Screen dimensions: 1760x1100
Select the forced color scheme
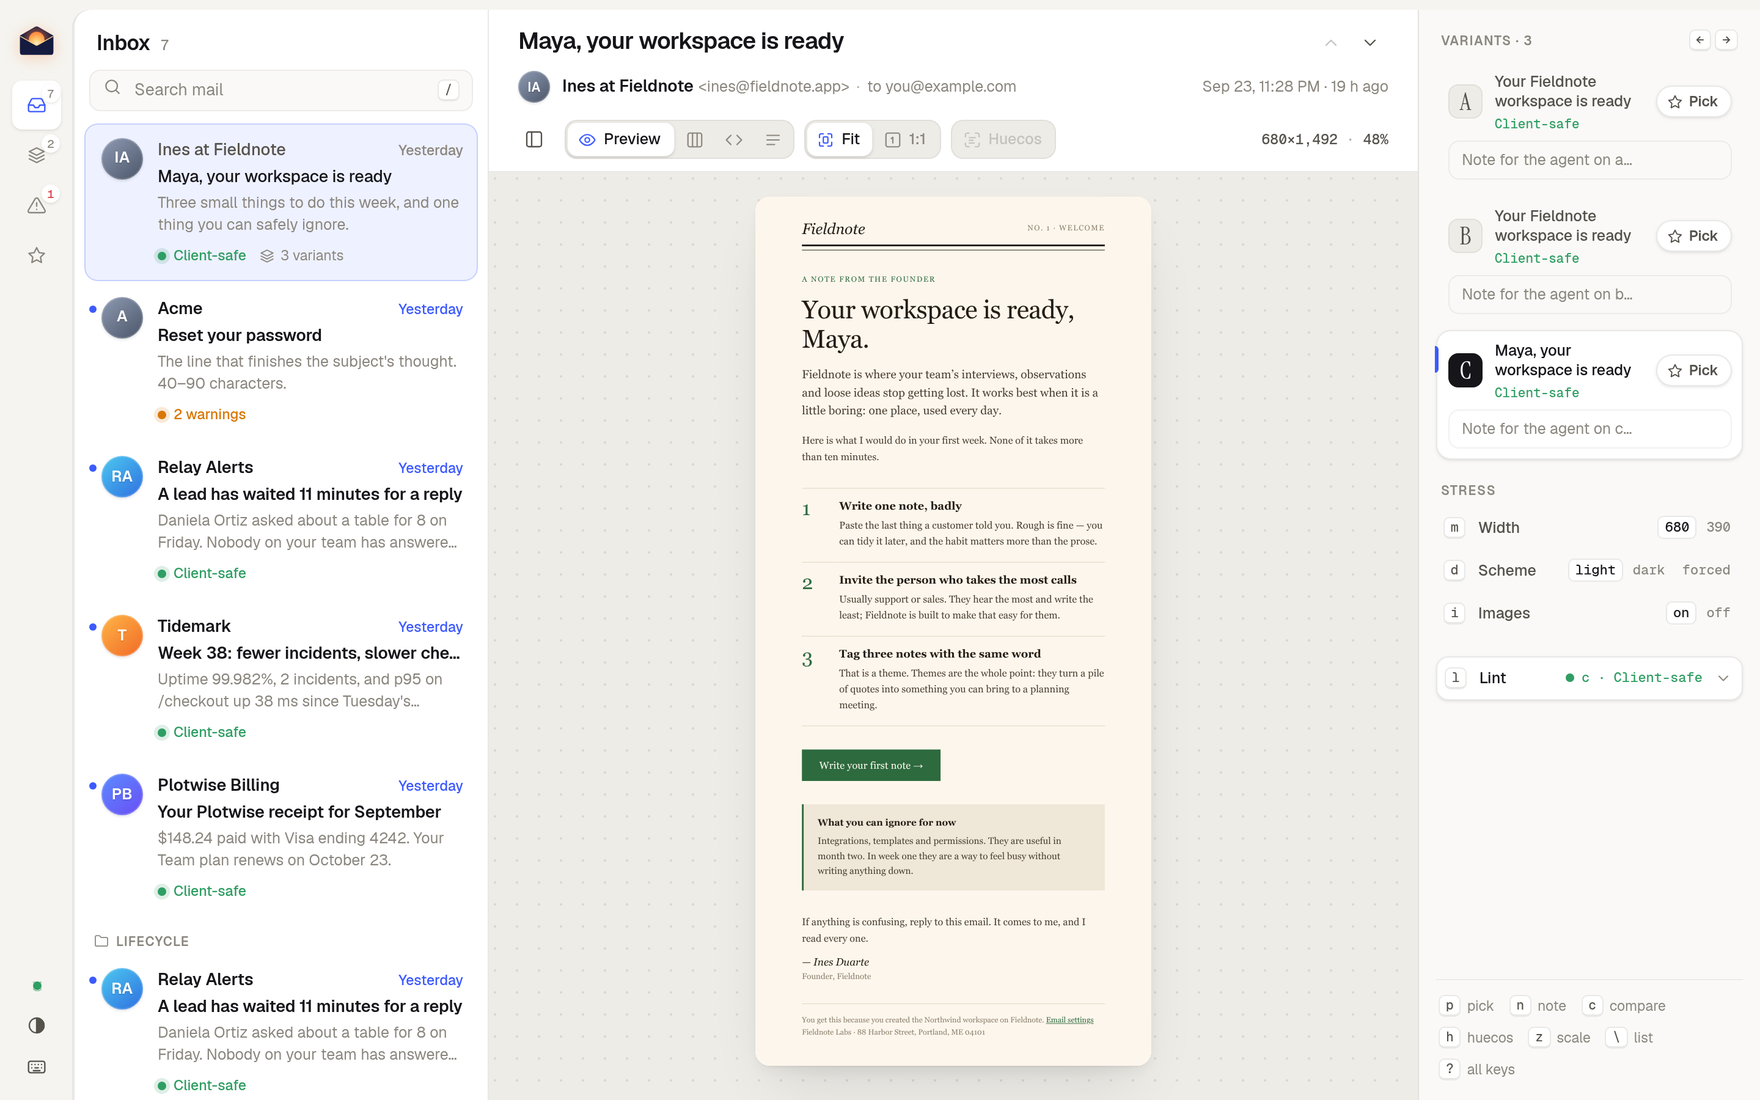click(x=1706, y=570)
